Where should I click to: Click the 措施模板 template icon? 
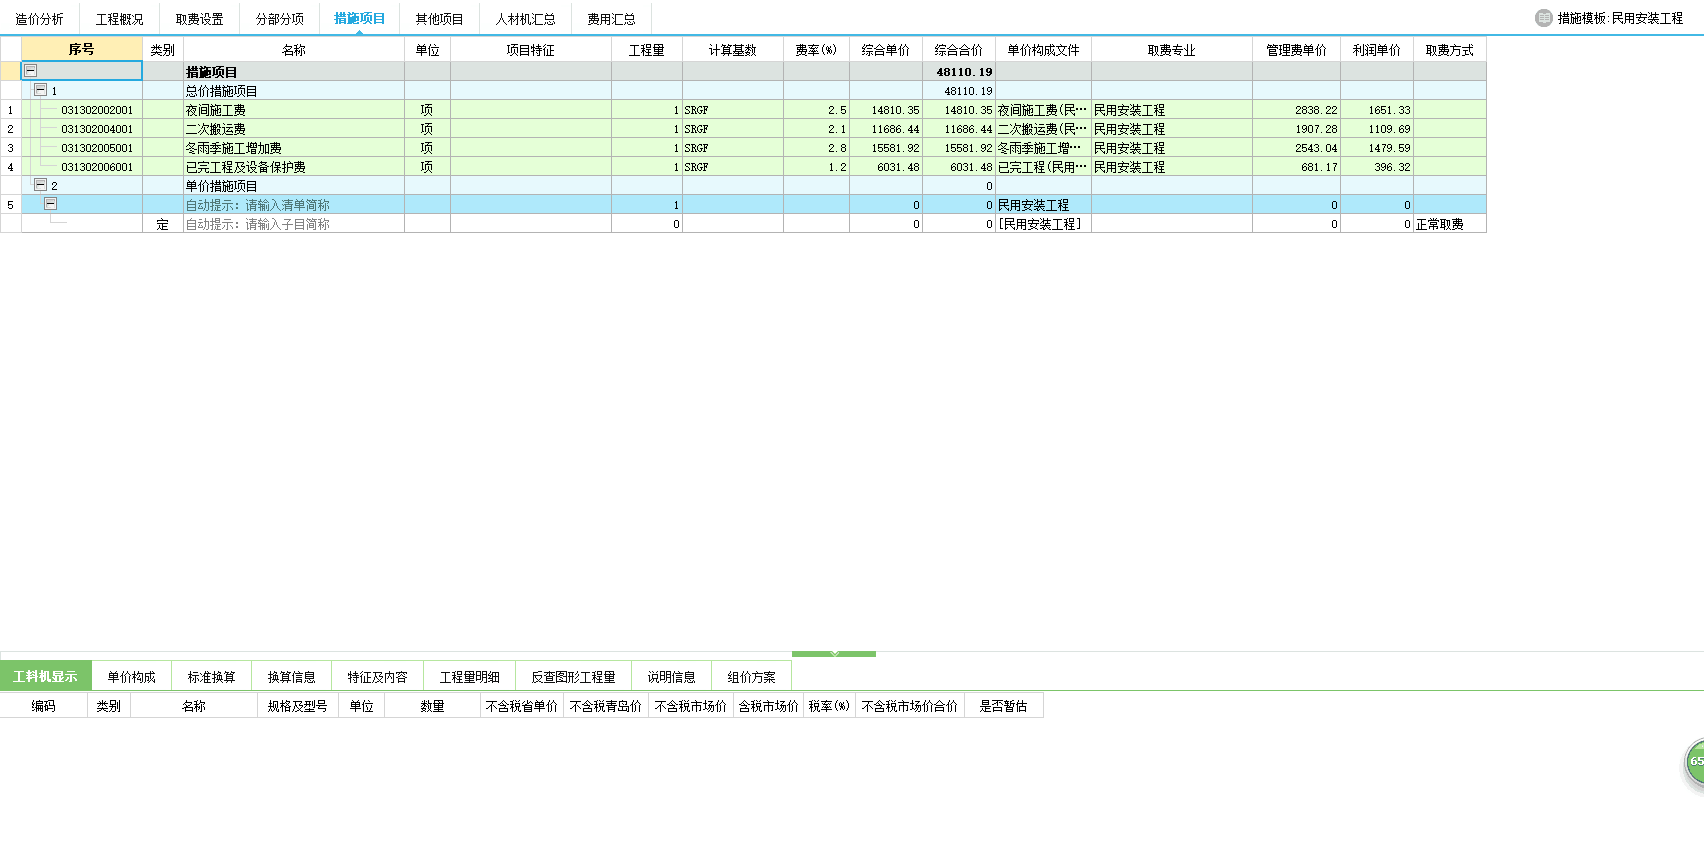click(1544, 18)
